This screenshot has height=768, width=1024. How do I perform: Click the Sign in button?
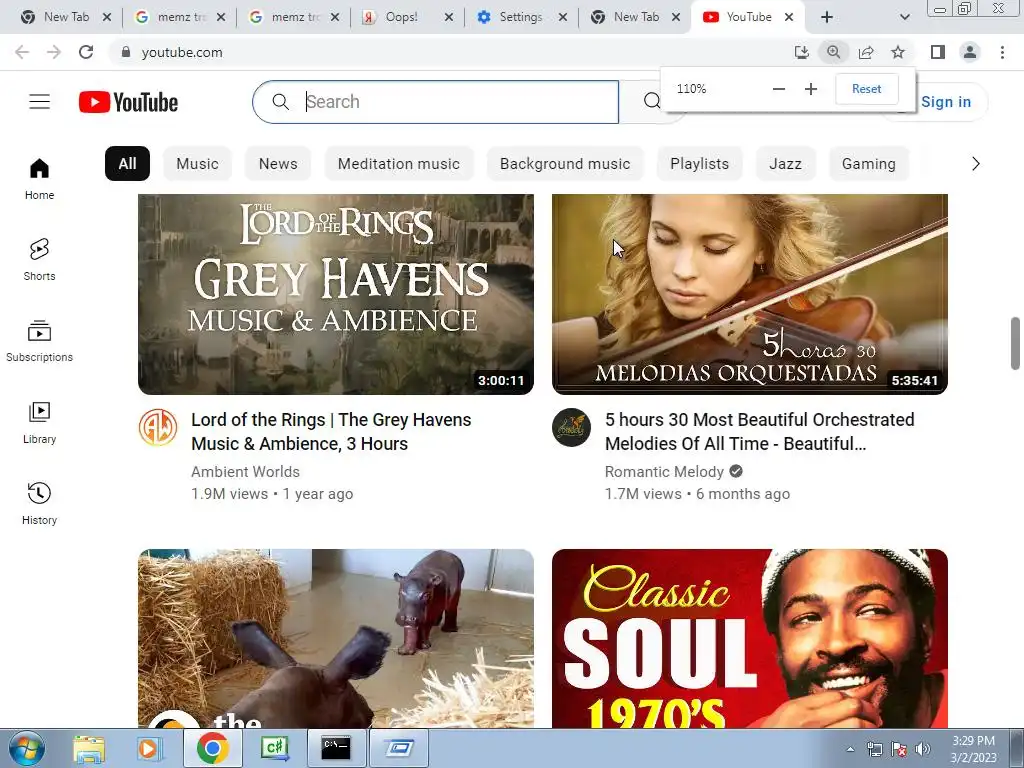click(x=946, y=102)
